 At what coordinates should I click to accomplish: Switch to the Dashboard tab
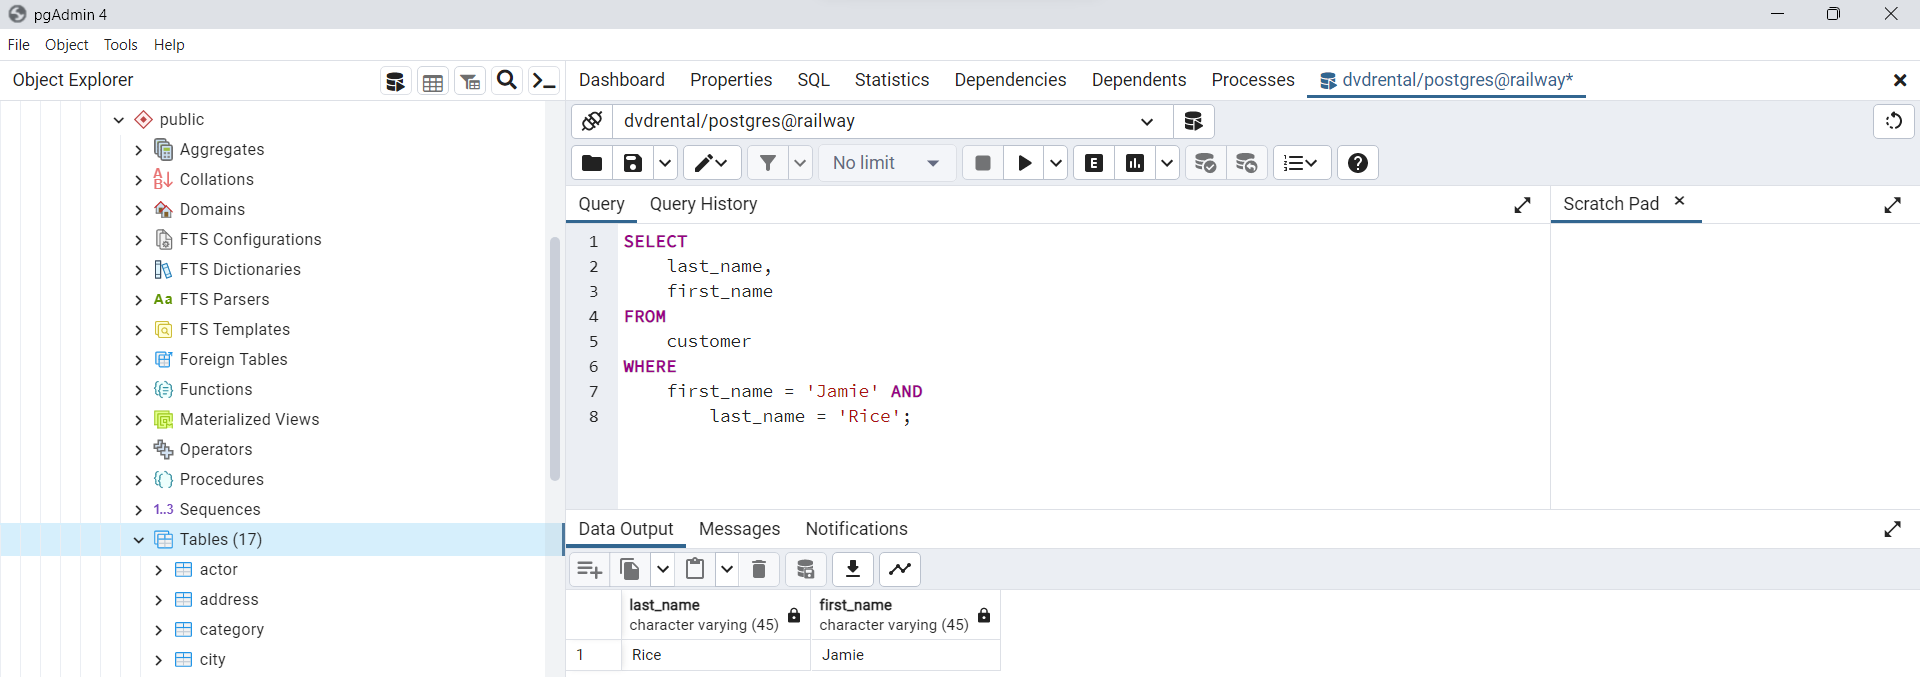click(622, 80)
